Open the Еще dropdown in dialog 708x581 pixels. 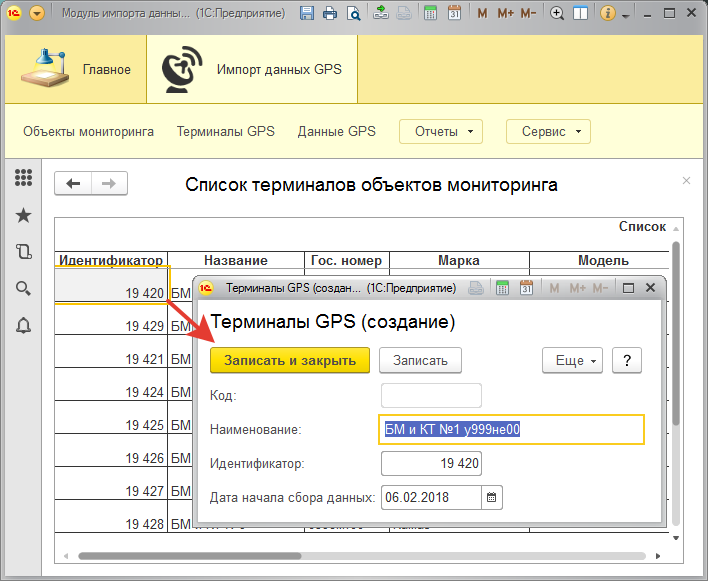(573, 360)
